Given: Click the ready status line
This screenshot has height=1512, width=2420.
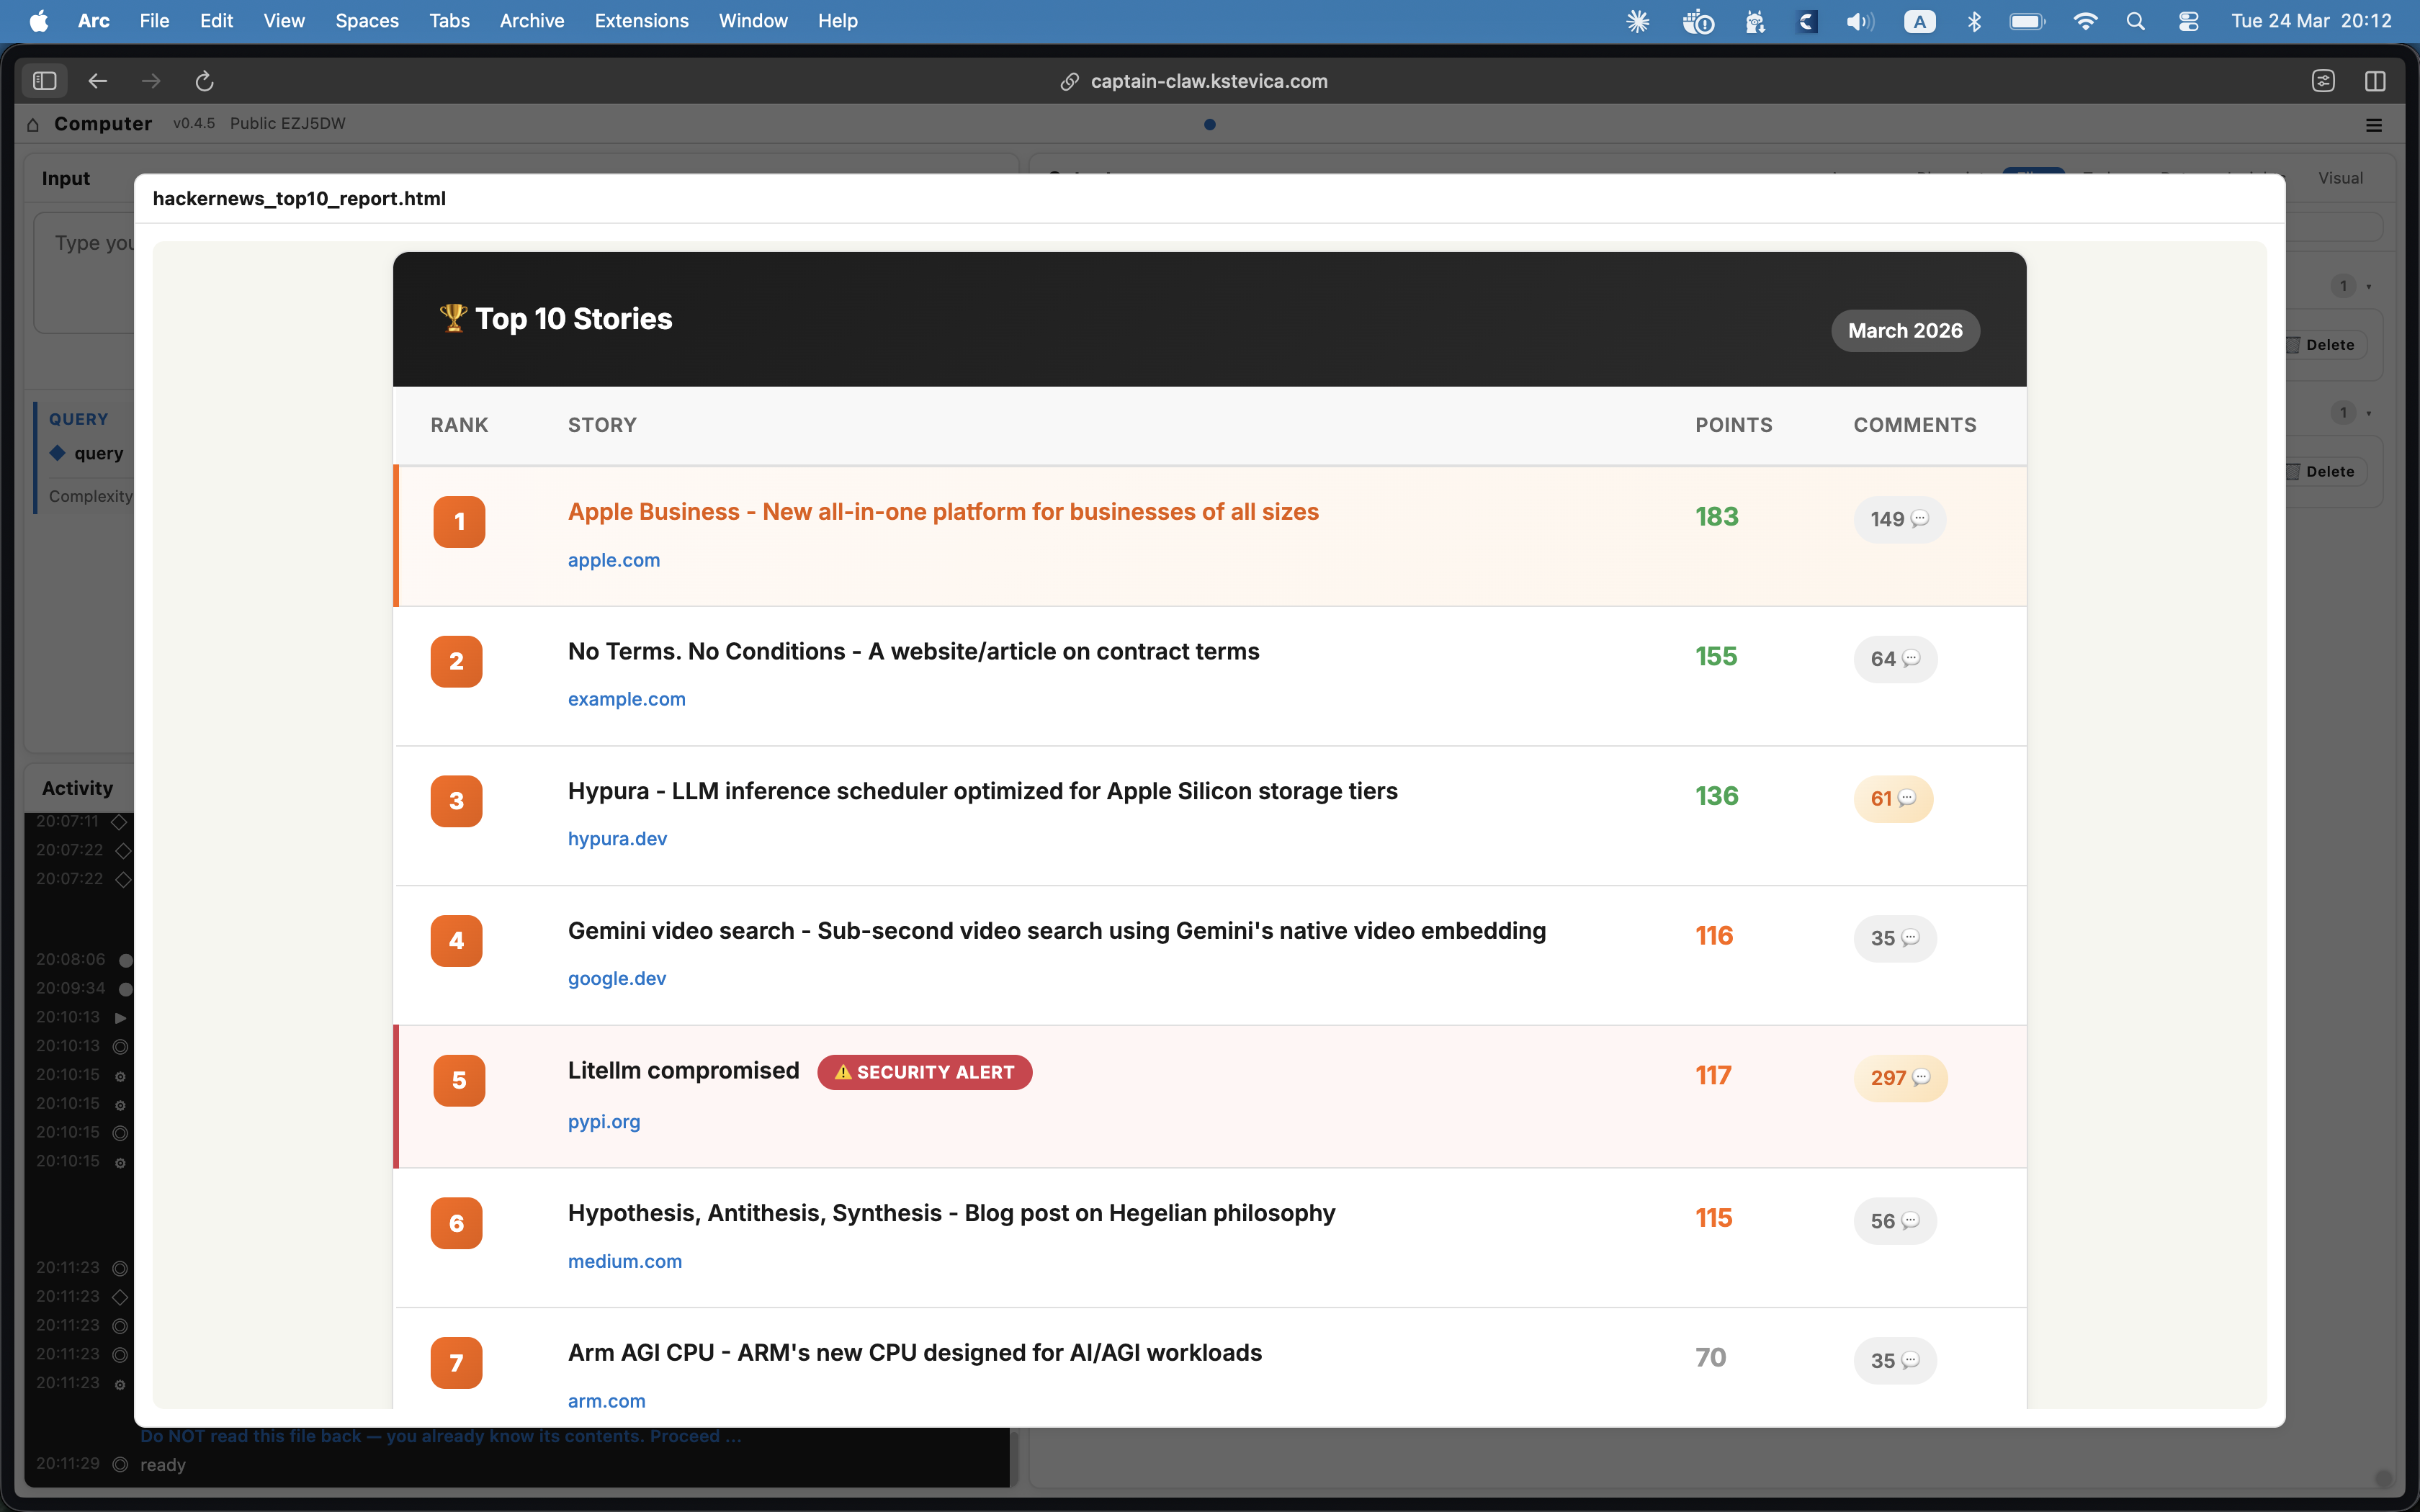Looking at the screenshot, I should (x=162, y=1464).
